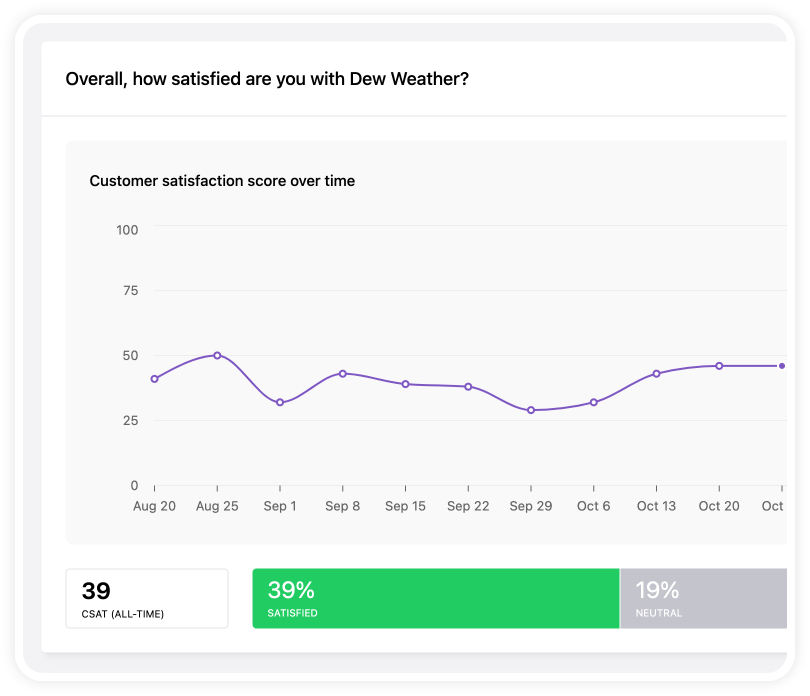Click the Oct 13 data point
The height and width of the screenshot is (696, 810).
657,374
